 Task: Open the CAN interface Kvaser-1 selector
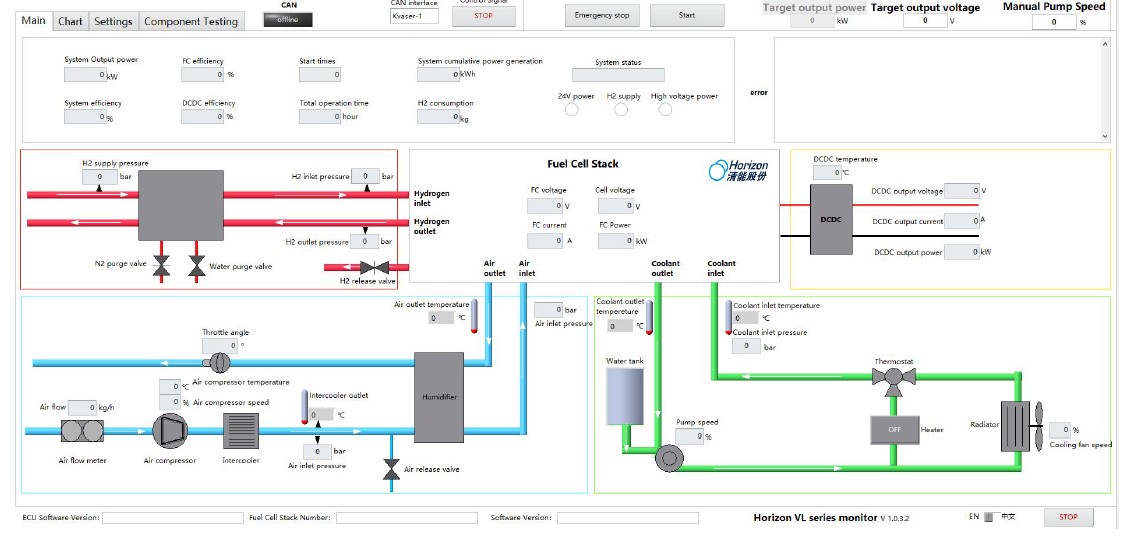pos(414,16)
